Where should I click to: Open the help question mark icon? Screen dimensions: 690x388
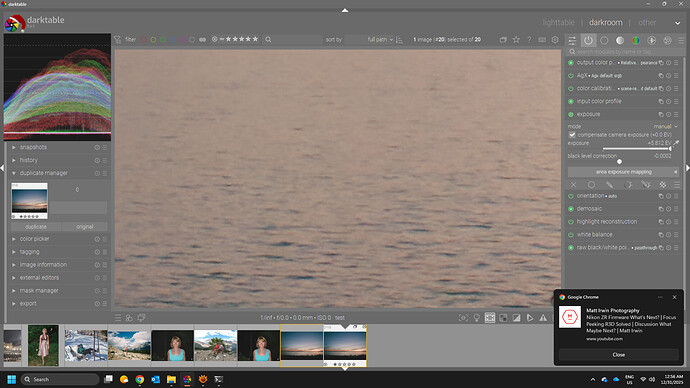pos(529,40)
